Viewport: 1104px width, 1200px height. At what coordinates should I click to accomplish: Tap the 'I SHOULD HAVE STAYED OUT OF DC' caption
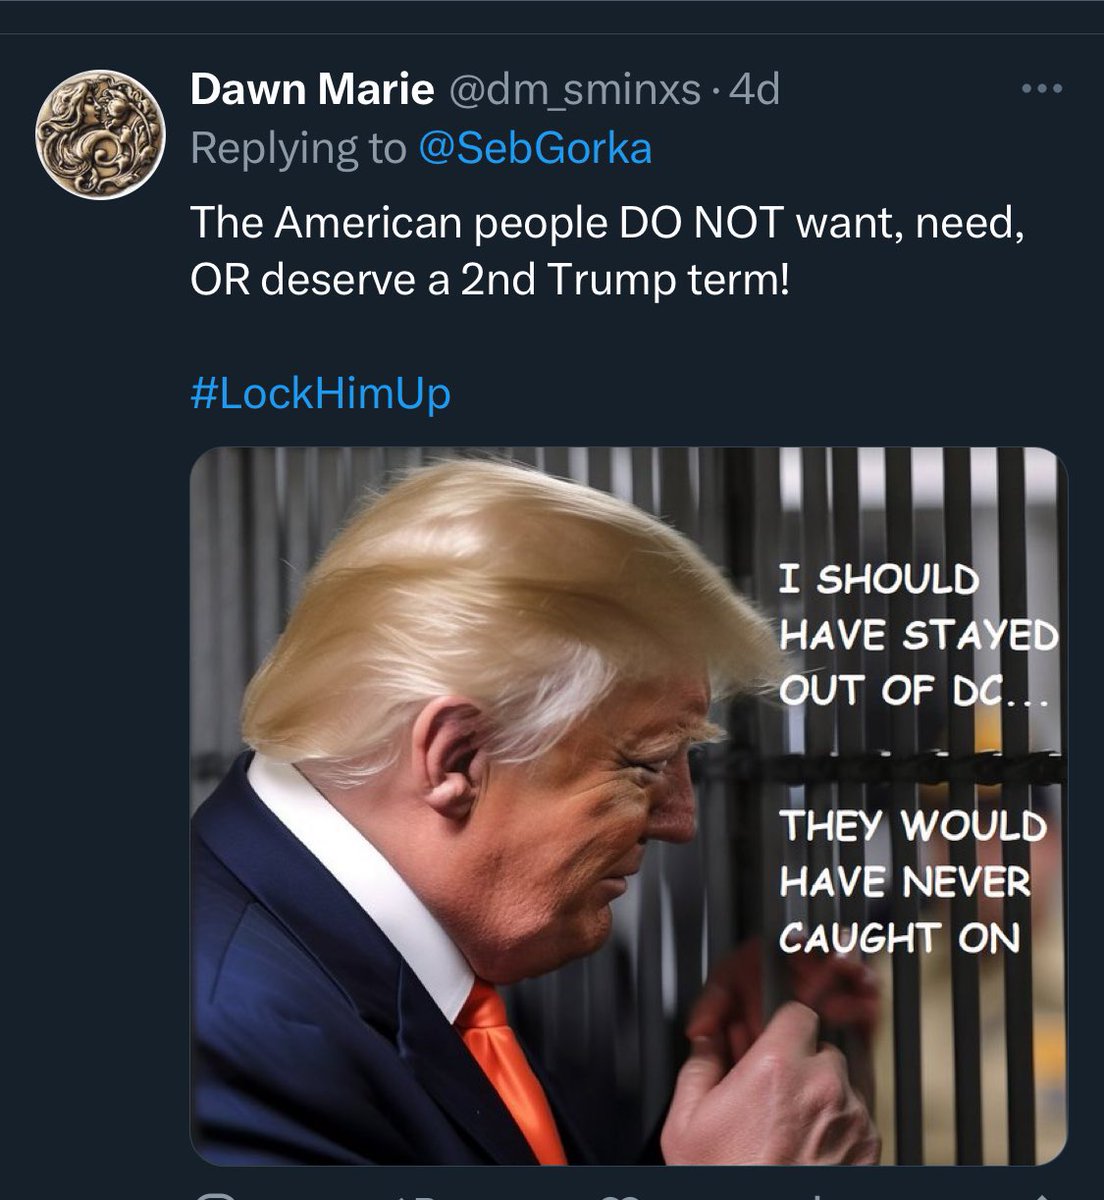point(916,635)
